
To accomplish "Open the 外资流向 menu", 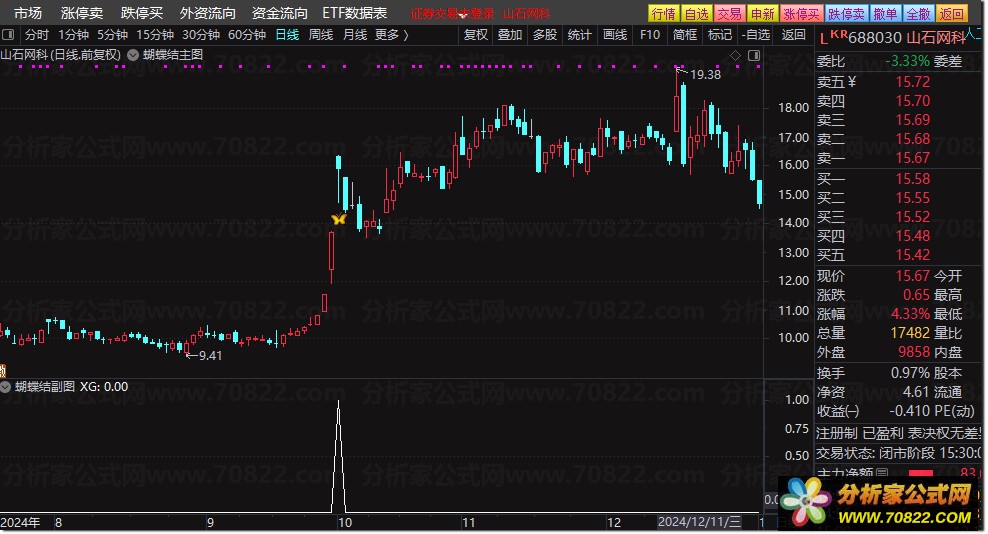I will pyautogui.click(x=207, y=13).
